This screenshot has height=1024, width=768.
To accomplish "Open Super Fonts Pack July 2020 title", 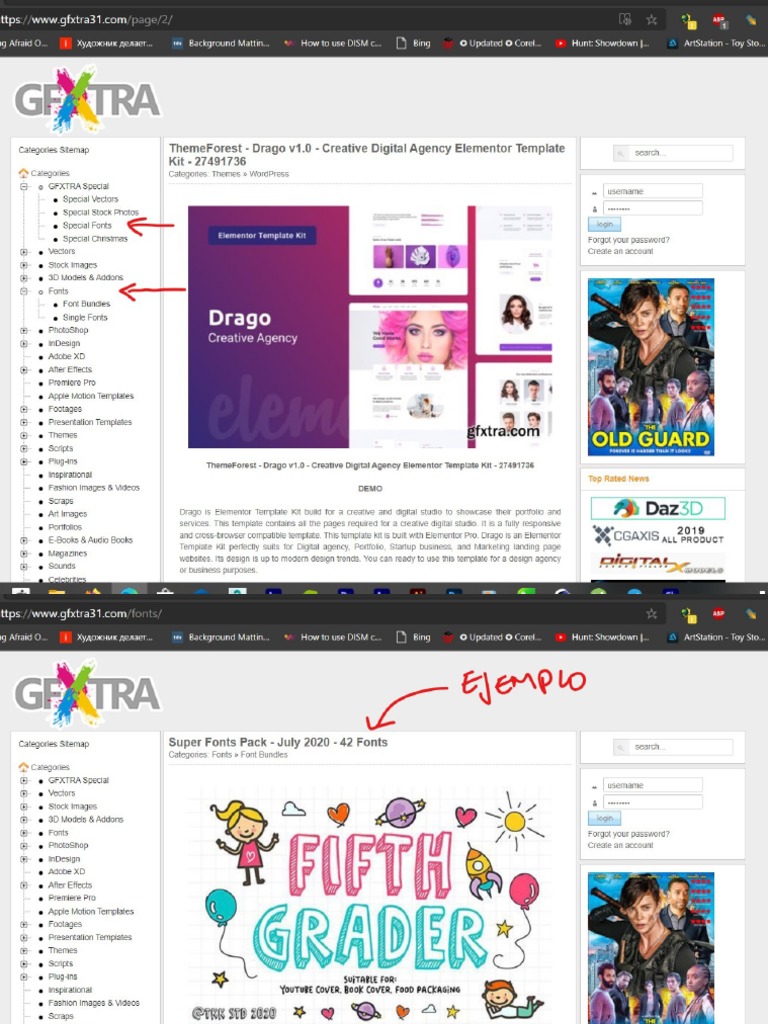I will [x=278, y=742].
